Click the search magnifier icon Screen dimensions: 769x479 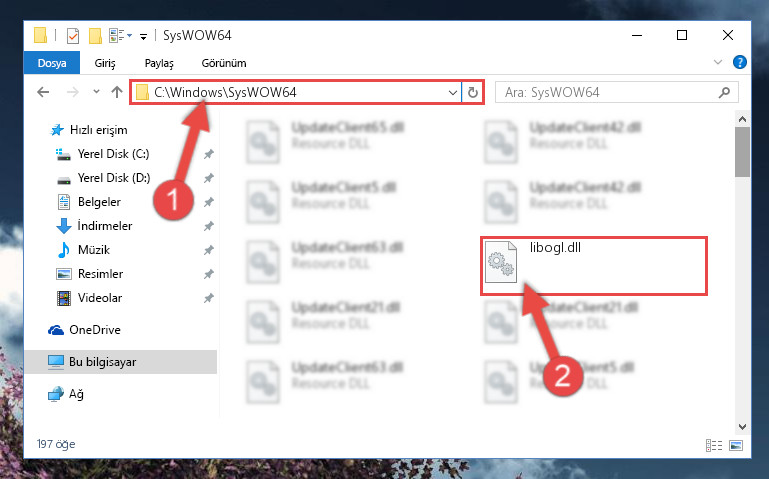point(724,92)
